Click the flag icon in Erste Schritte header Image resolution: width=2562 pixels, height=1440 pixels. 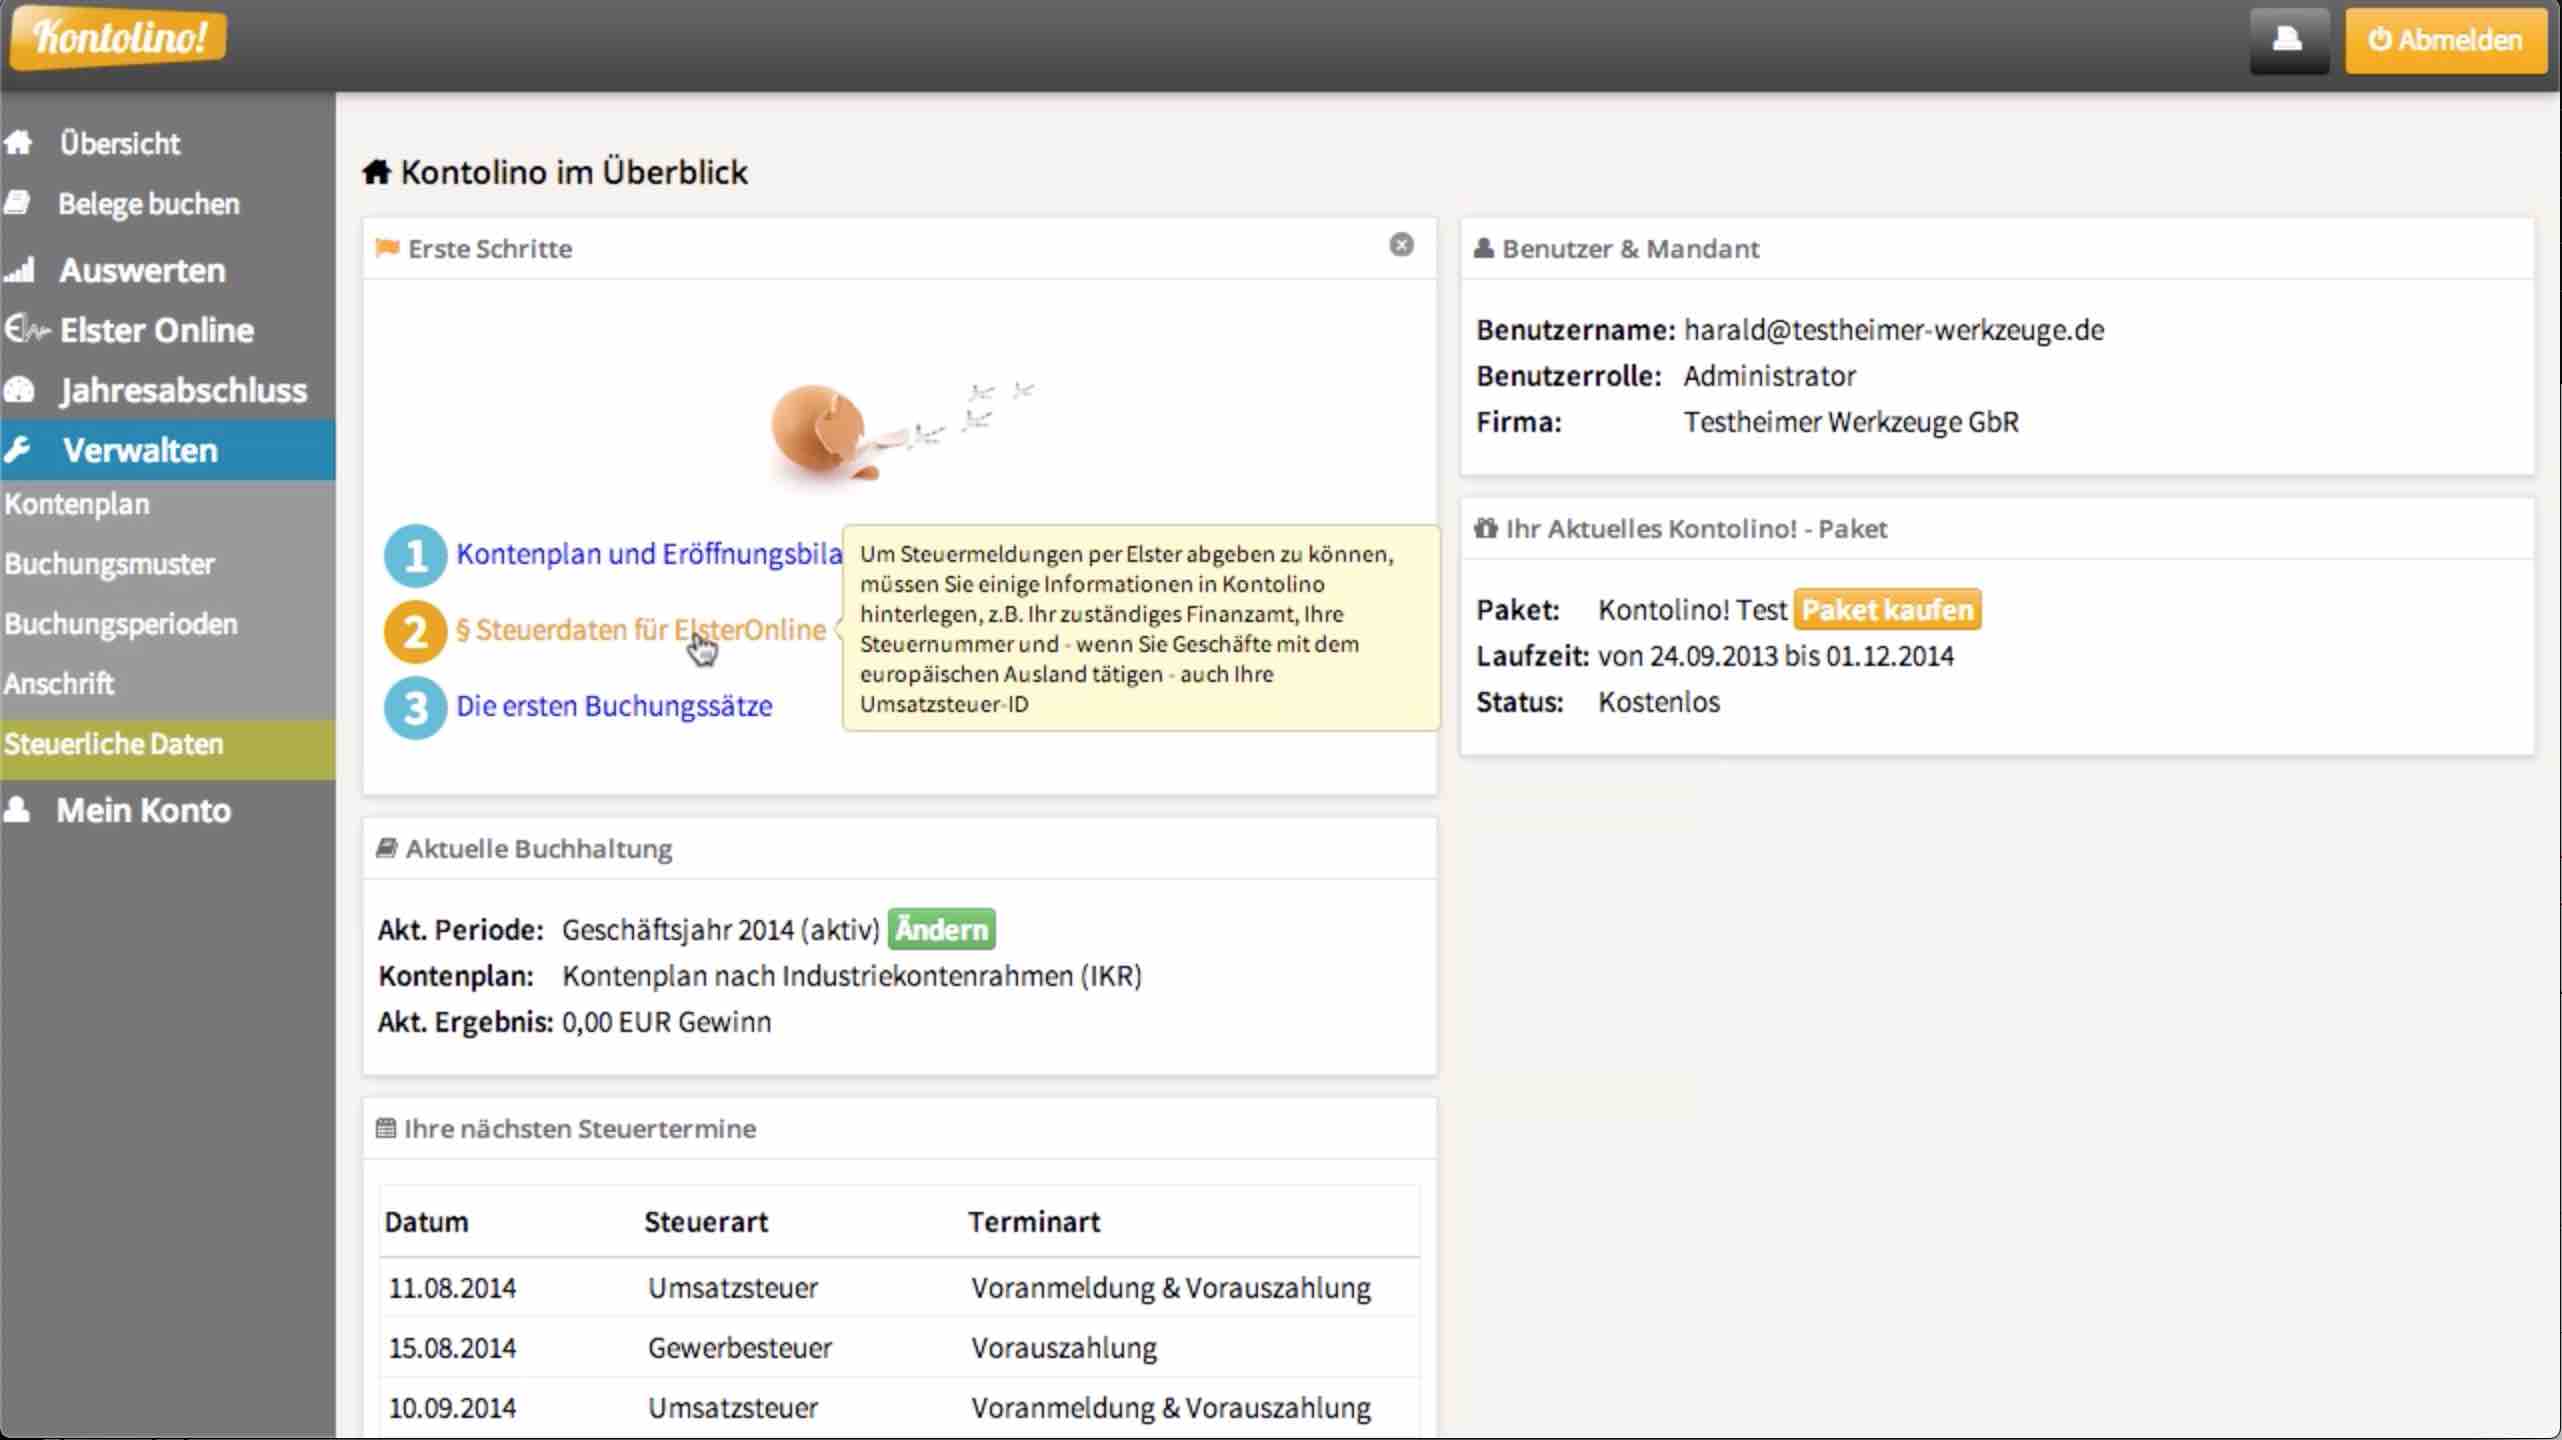coord(387,248)
